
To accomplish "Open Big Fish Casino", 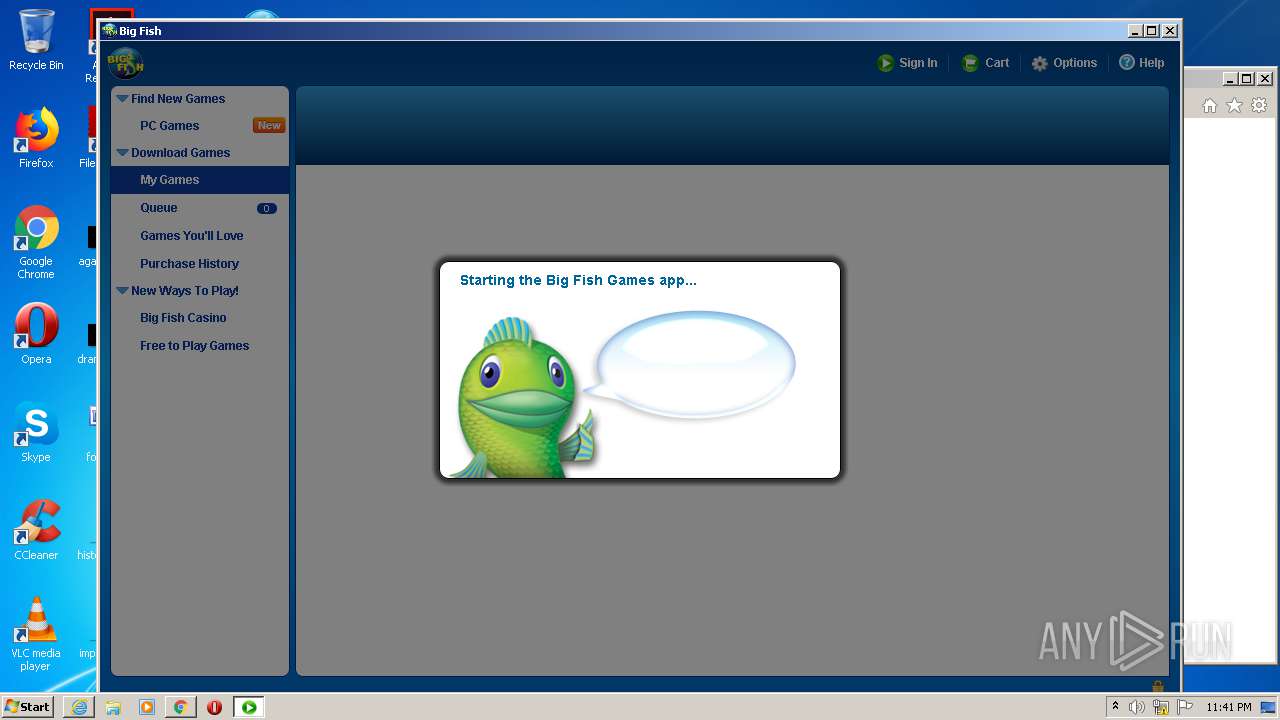I will click(x=183, y=318).
